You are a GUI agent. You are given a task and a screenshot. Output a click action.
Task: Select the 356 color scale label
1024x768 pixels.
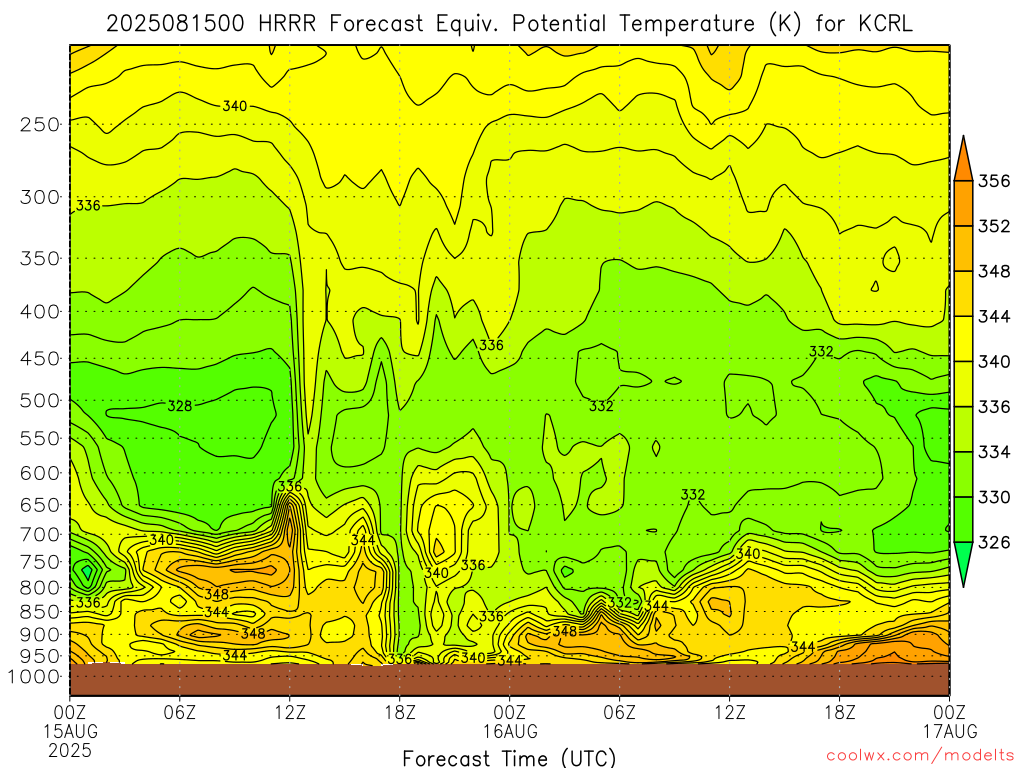995,181
